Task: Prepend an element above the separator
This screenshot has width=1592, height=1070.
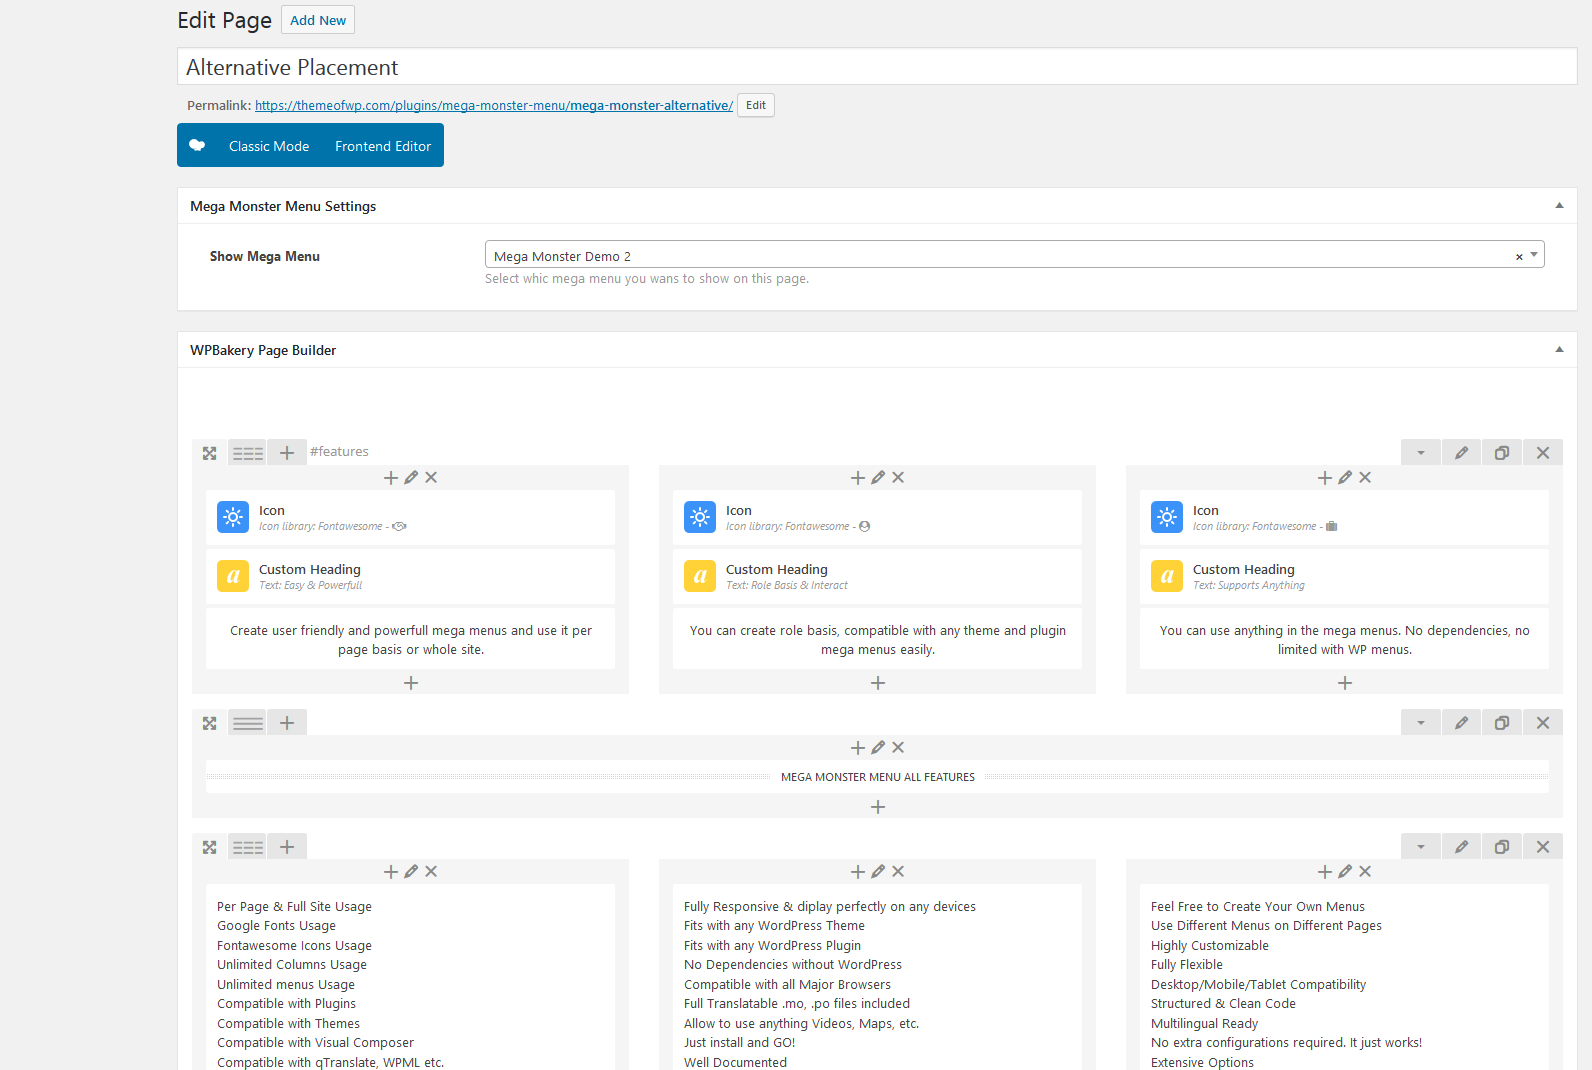Action: (x=858, y=748)
